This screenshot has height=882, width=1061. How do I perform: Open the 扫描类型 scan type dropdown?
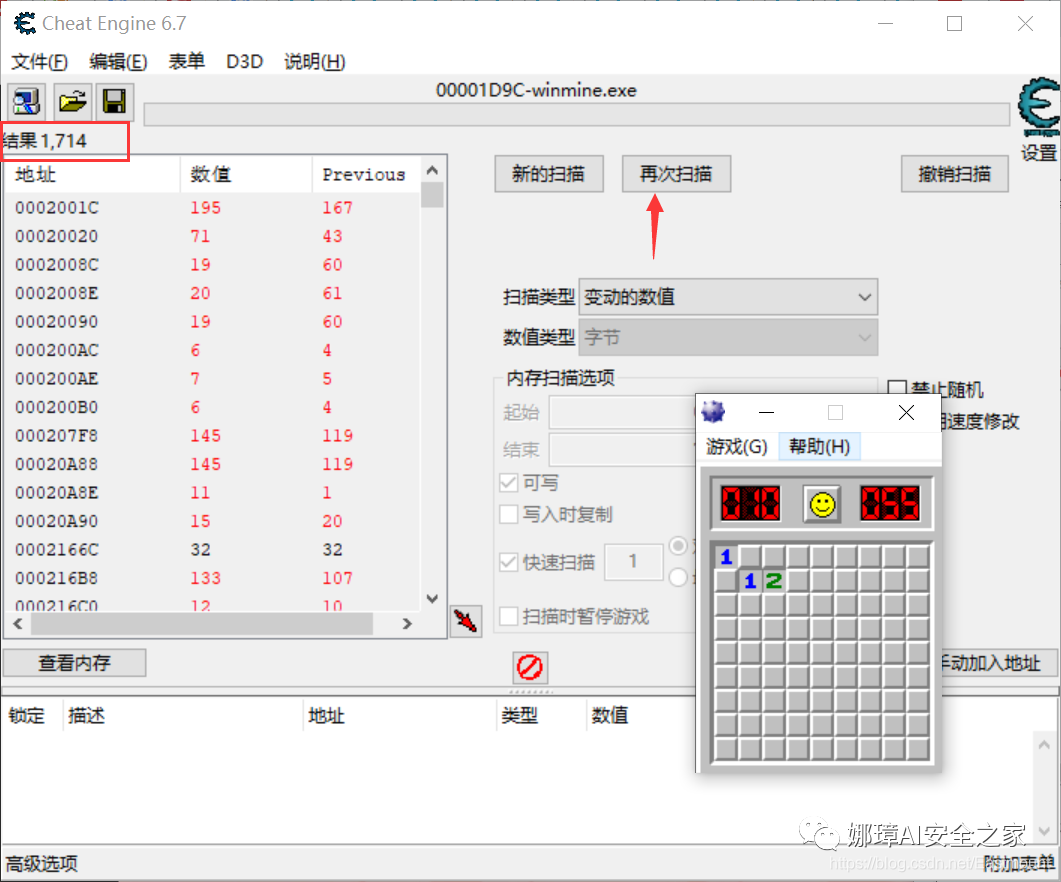[x=728, y=296]
